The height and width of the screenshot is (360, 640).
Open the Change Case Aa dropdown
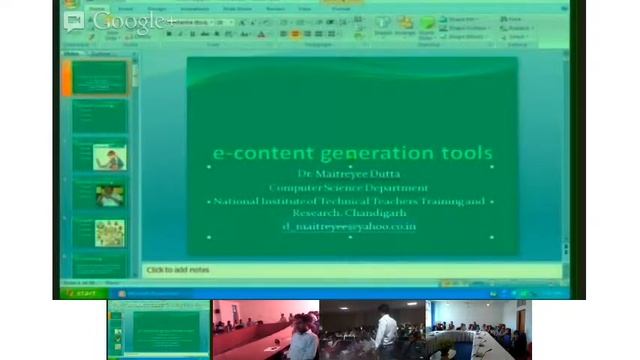pyautogui.click(x=245, y=34)
